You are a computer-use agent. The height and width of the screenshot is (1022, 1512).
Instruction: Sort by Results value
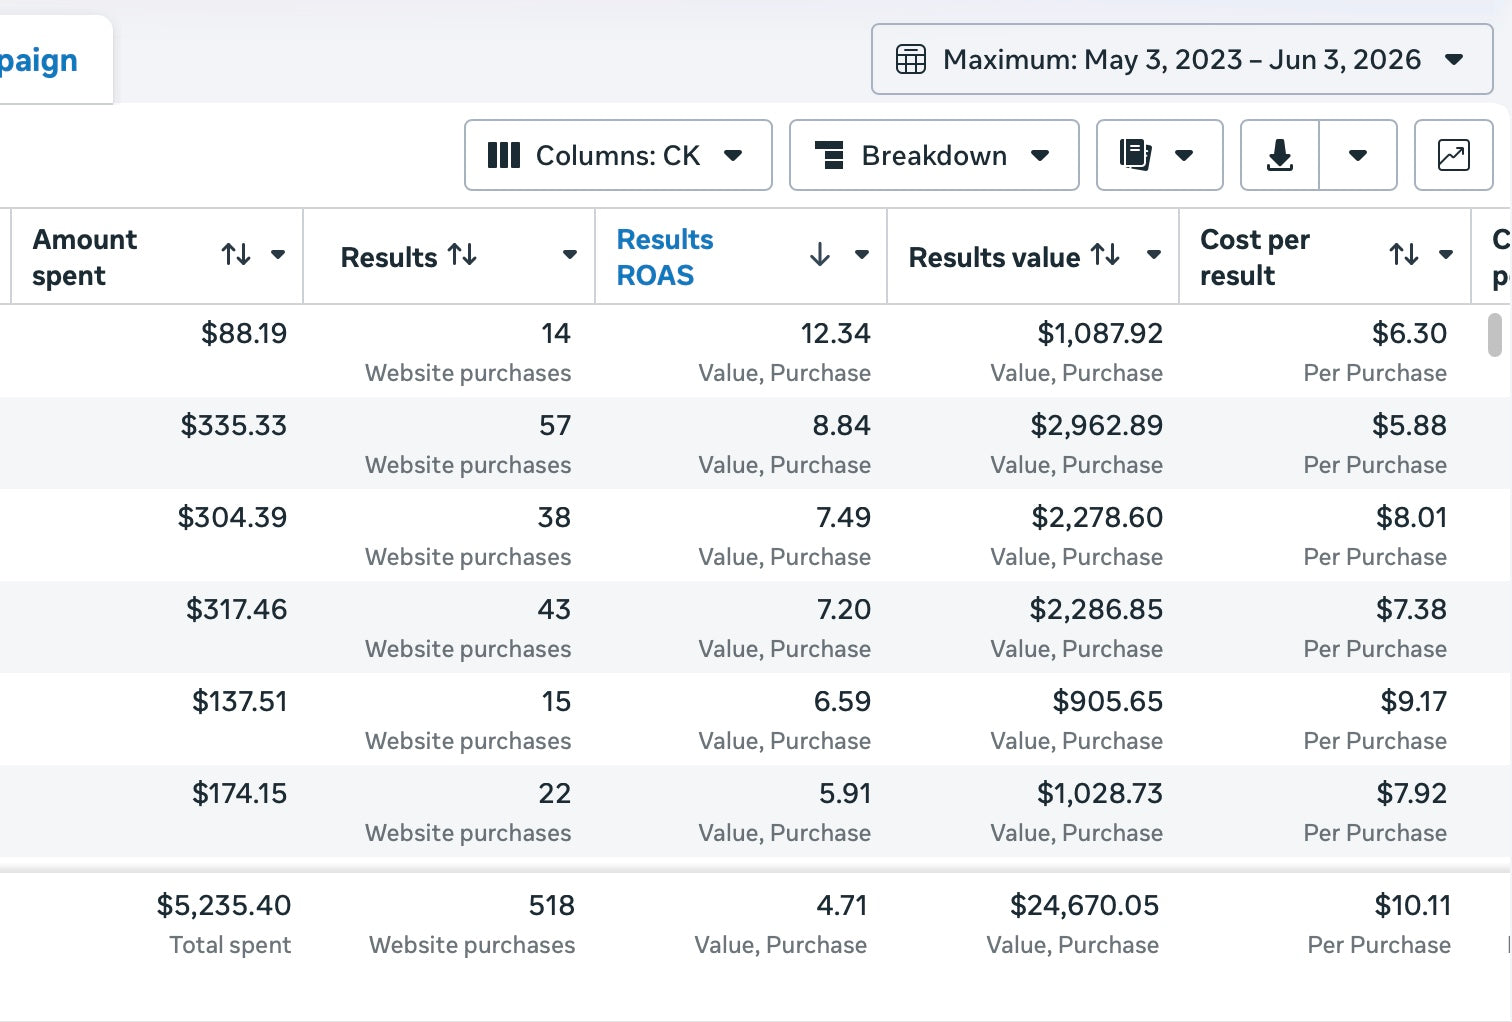(1105, 255)
